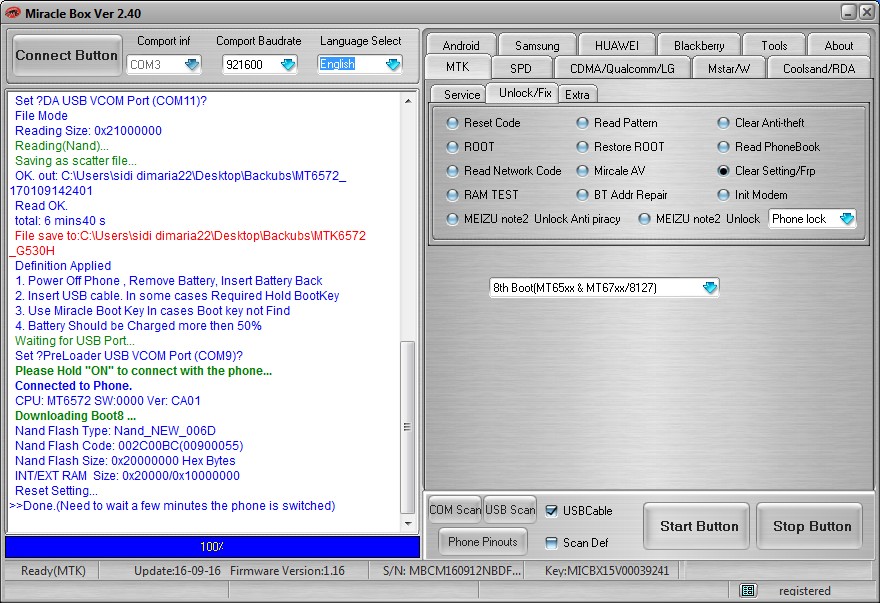Open the Comport Baudrate dropdown arrow
The width and height of the screenshot is (880, 603).
pyautogui.click(x=288, y=65)
